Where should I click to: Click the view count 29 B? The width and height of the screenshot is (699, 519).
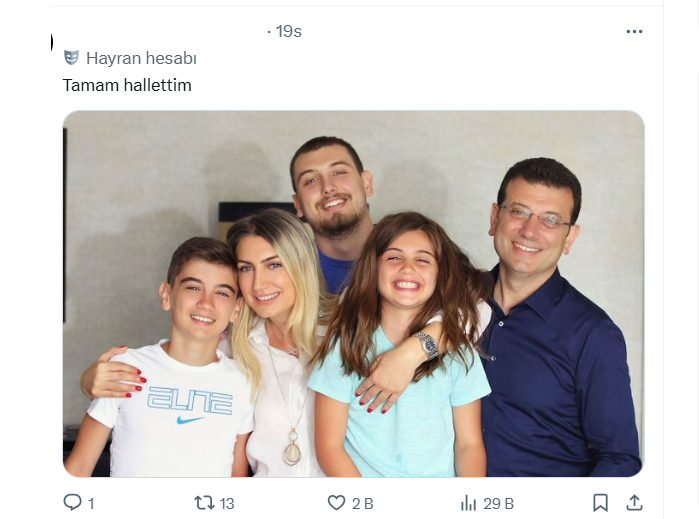(x=498, y=503)
